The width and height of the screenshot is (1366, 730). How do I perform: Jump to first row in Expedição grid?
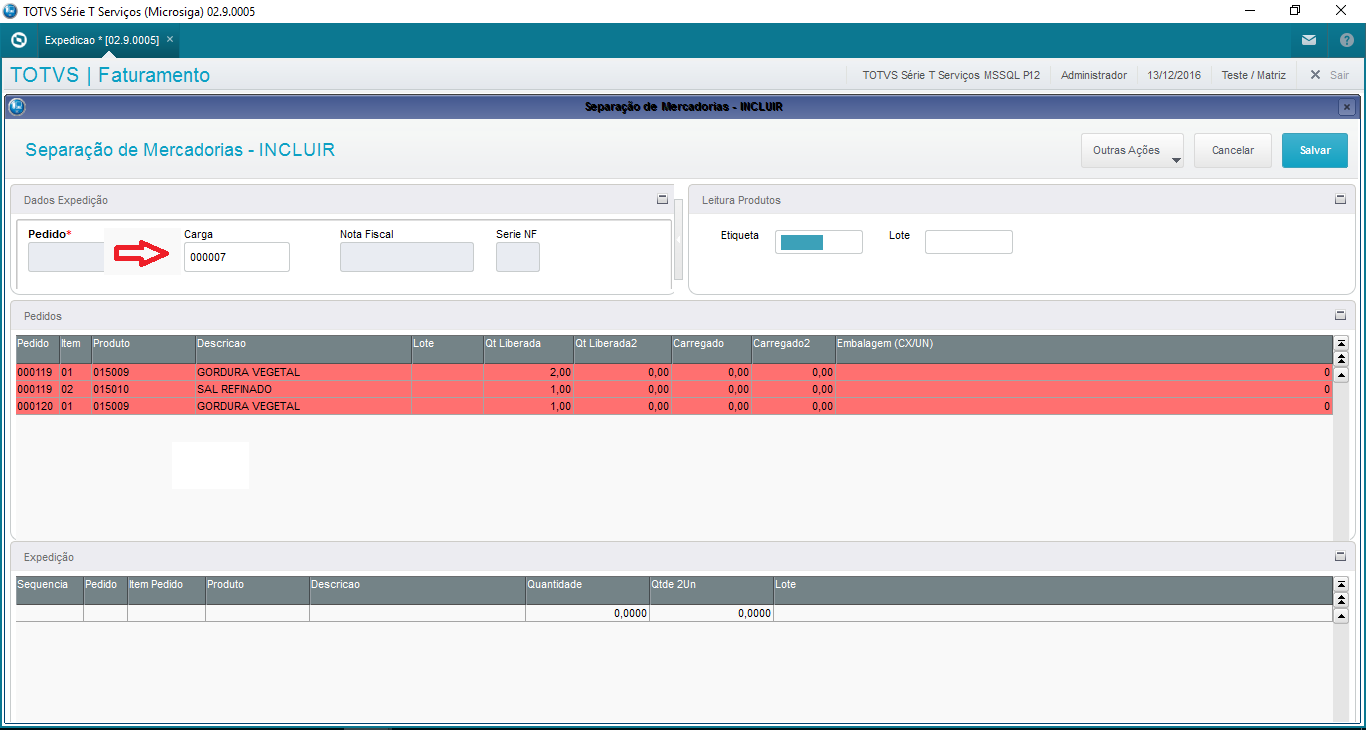[1341, 584]
